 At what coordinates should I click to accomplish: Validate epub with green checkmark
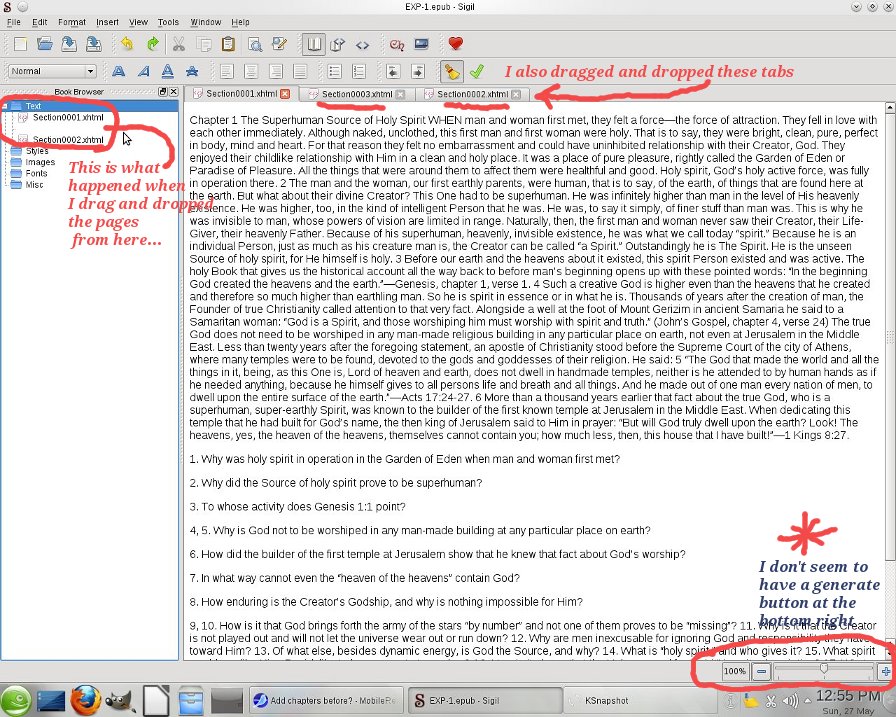[x=476, y=71]
